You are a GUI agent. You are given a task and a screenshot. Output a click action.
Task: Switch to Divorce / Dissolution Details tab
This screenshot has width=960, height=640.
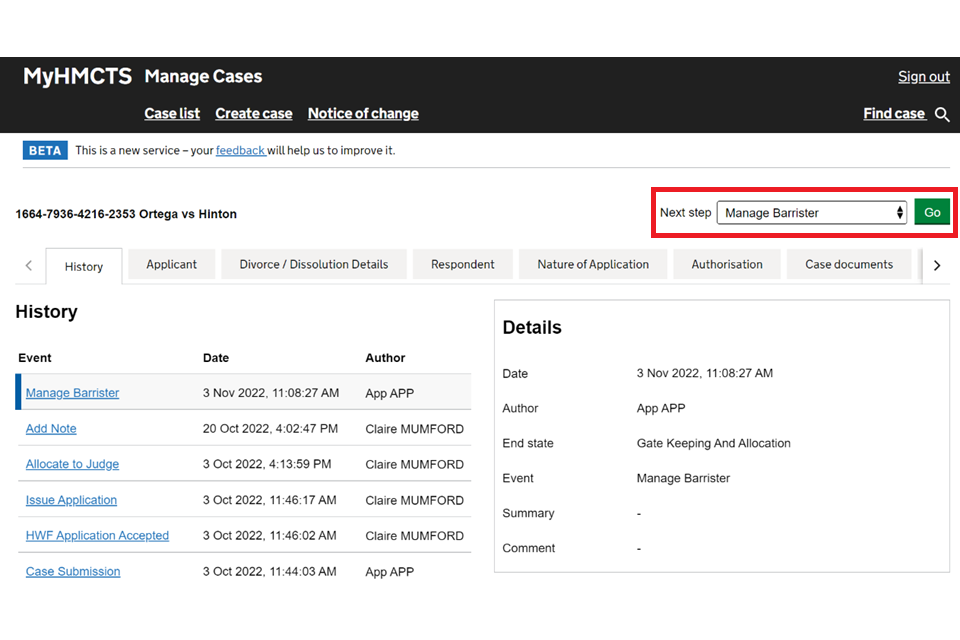(x=313, y=264)
